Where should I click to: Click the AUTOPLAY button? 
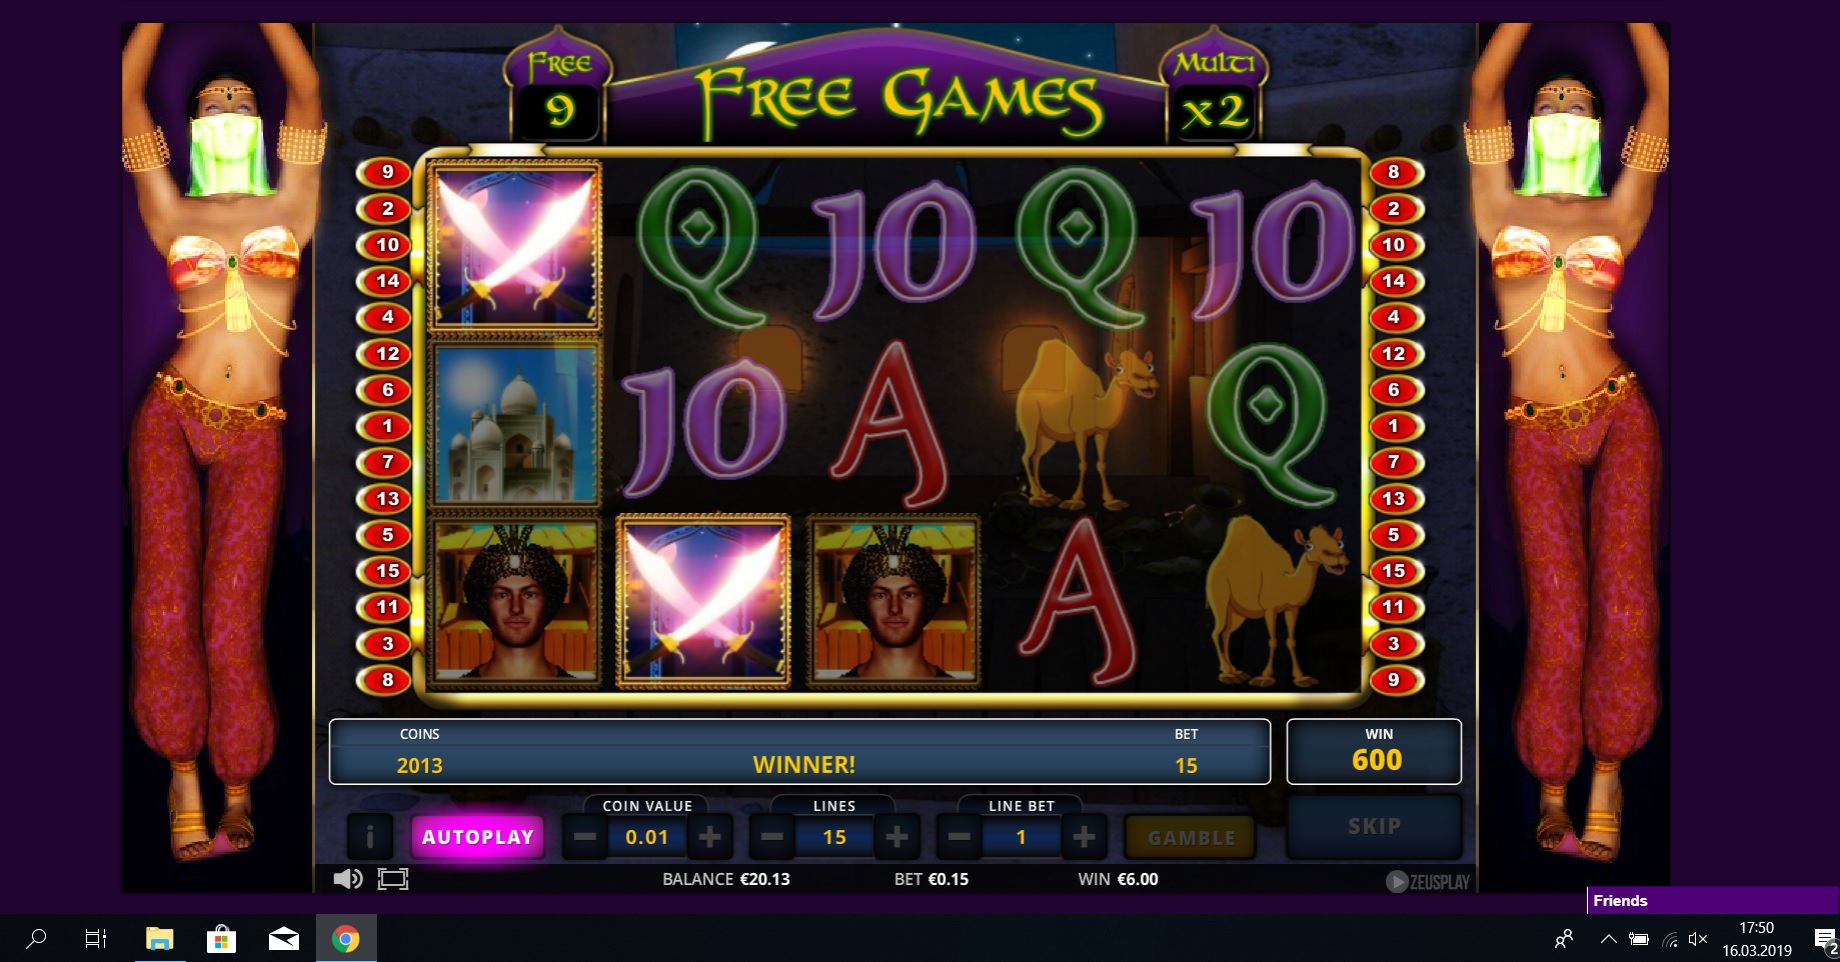pyautogui.click(x=478, y=837)
